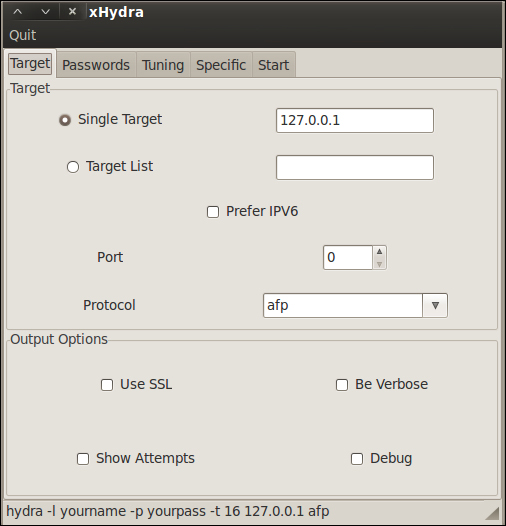Open the Quit menu

pos(23,35)
